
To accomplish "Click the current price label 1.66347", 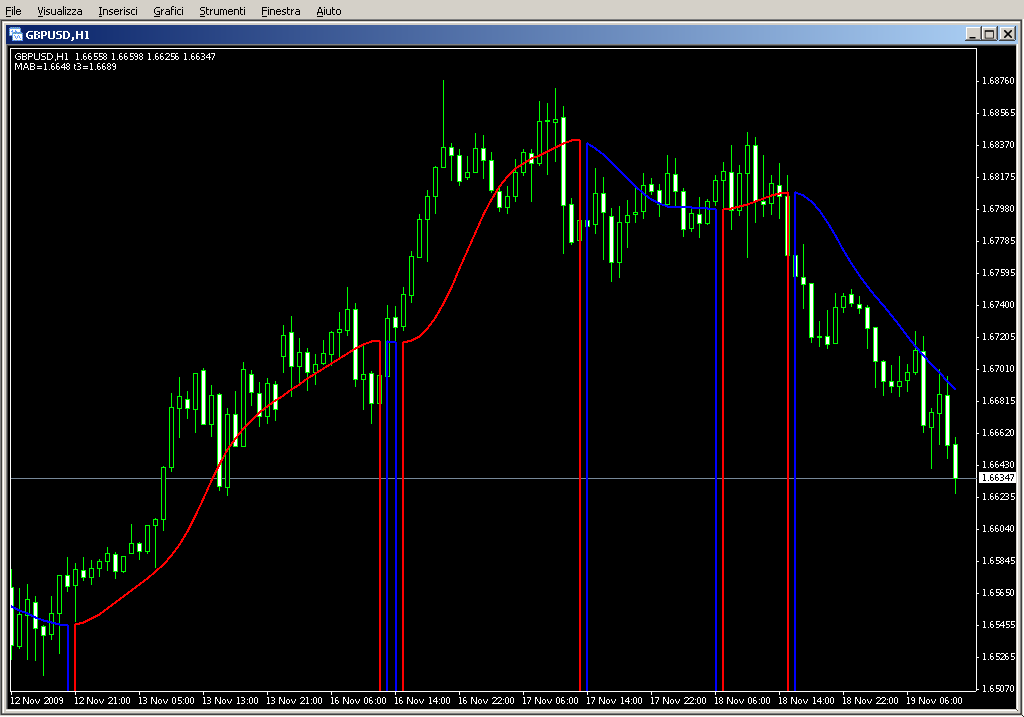I will tap(998, 478).
